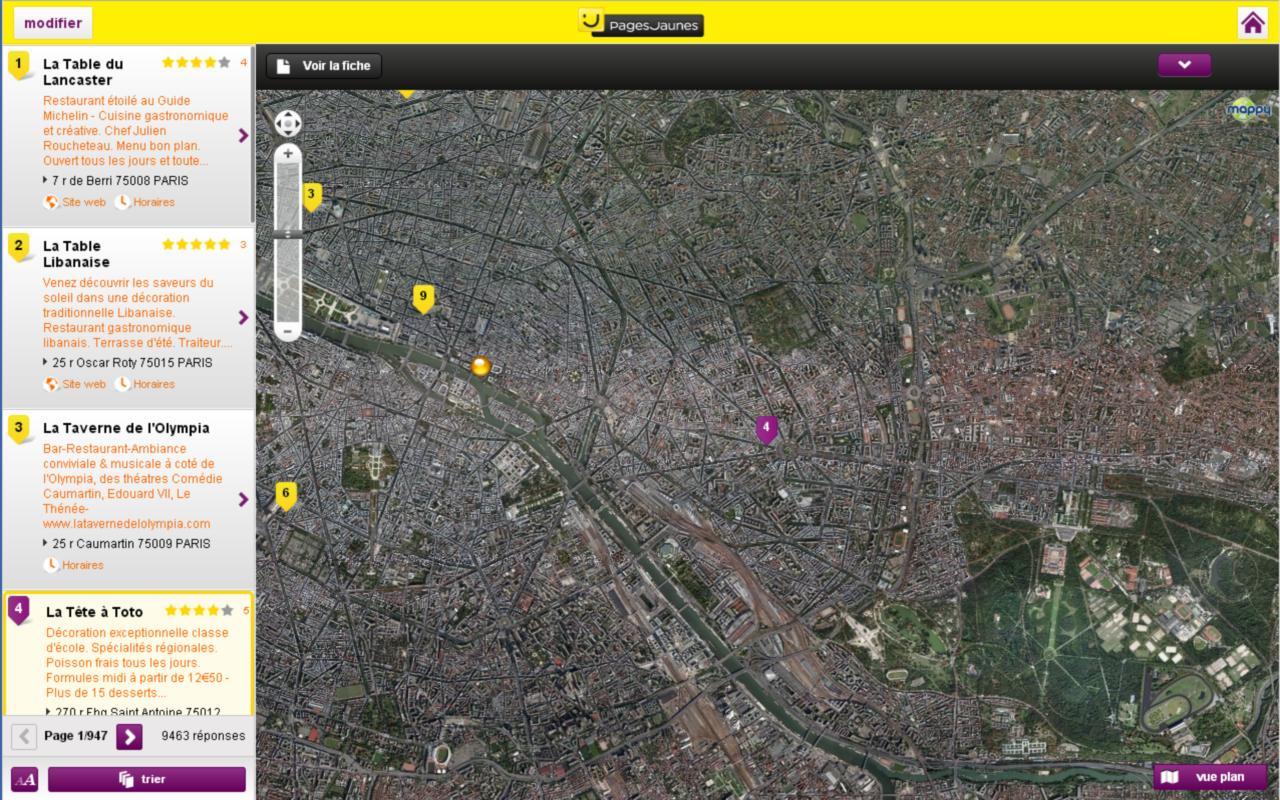The image size is (1280, 800).
Task: Expand address 25 r Oscar Roty 75015 PARIS
Action: pos(127,363)
